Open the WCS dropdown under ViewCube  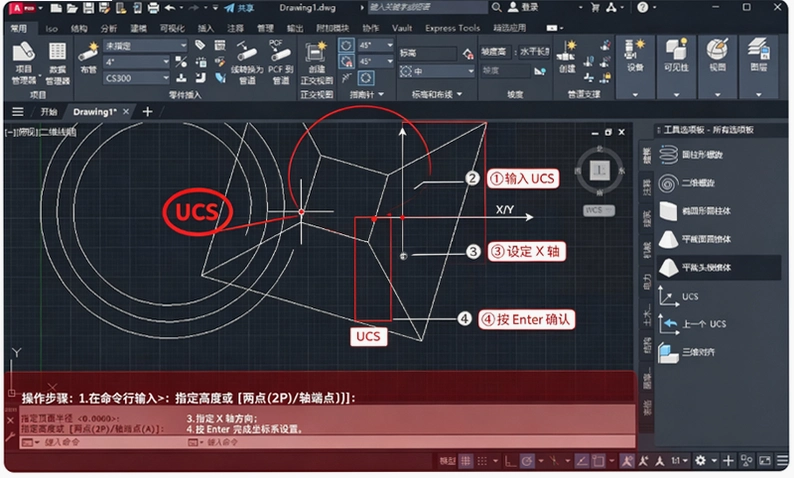[x=599, y=210]
